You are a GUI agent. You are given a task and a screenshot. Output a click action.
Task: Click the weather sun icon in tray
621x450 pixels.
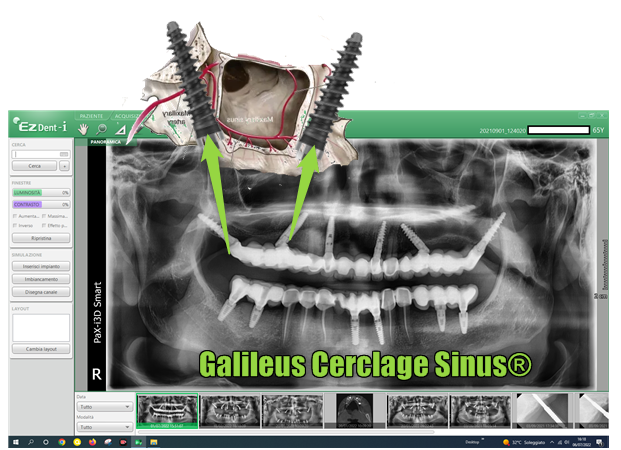point(506,442)
